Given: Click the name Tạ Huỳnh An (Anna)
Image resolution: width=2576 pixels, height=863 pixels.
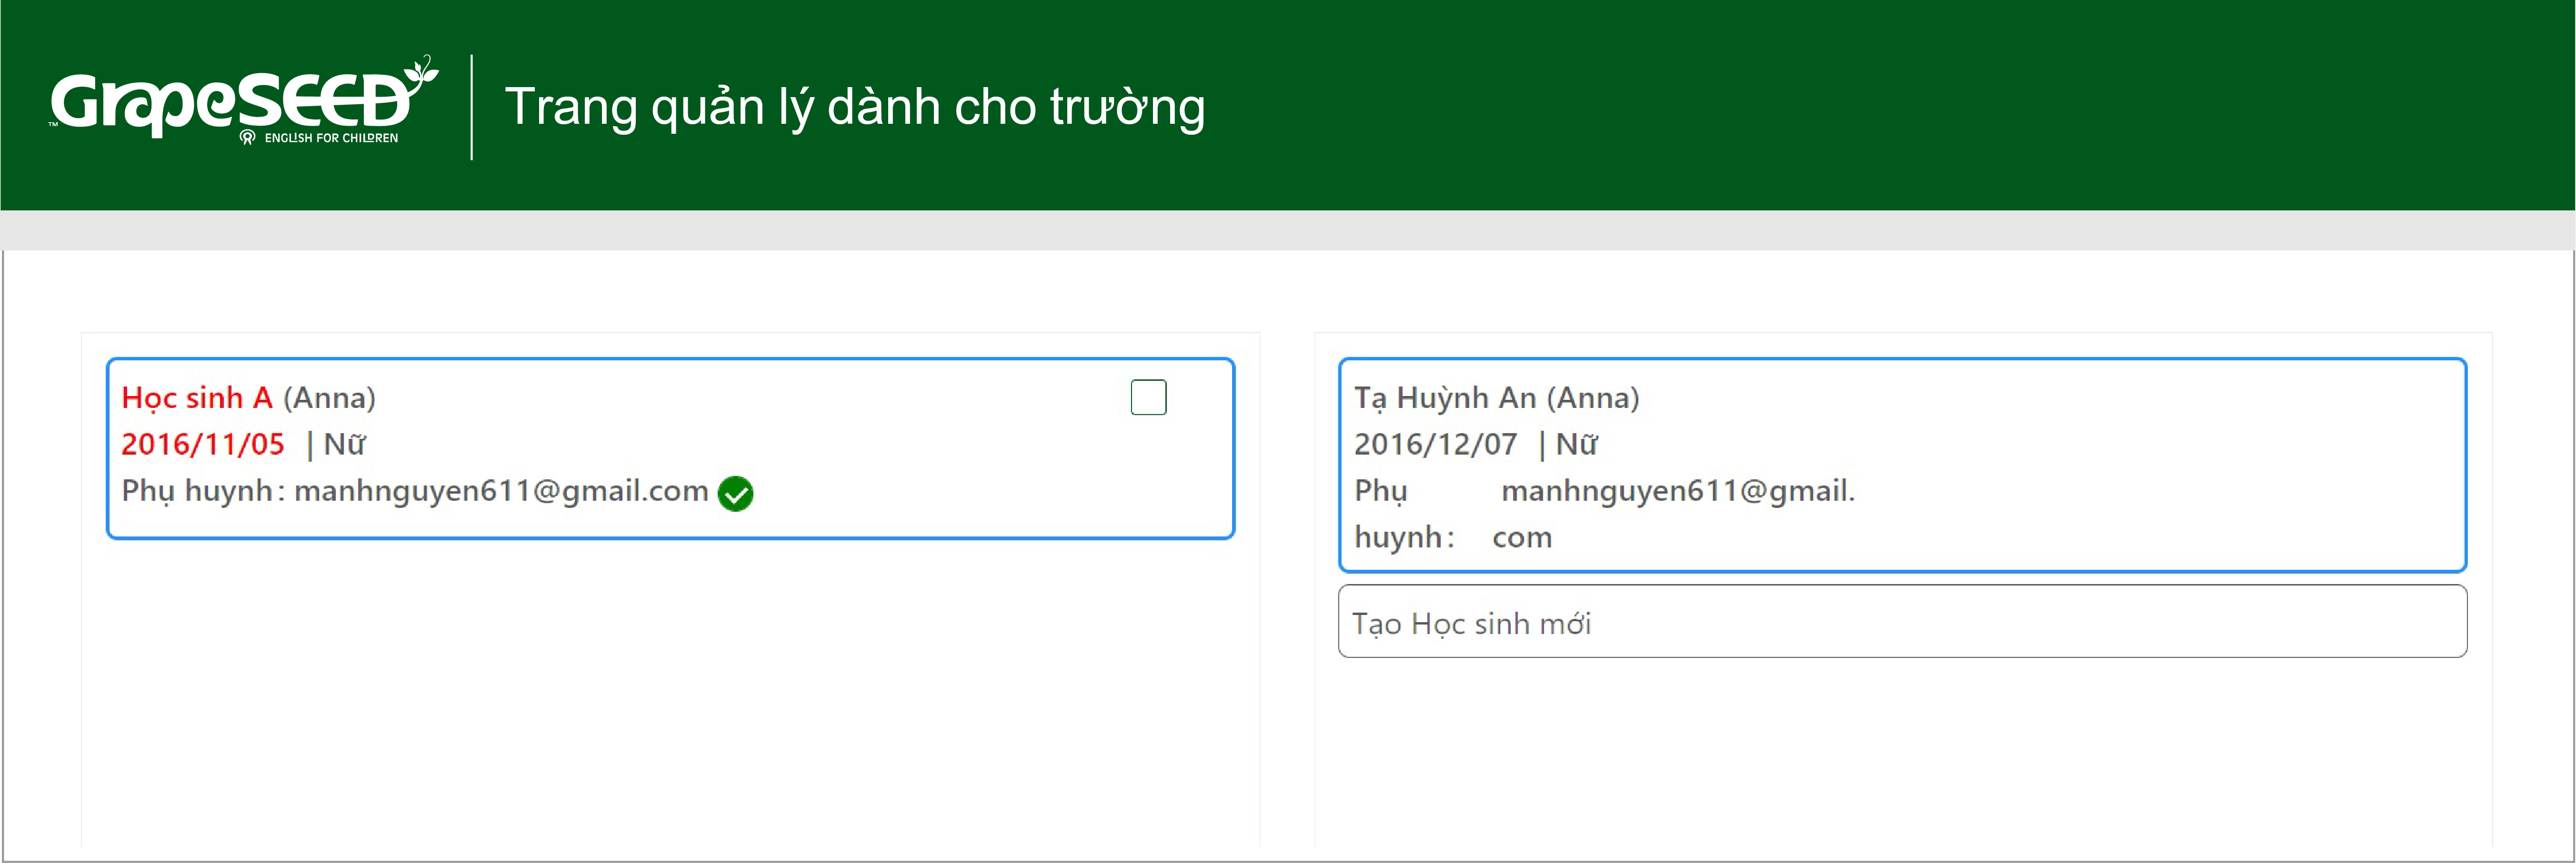Looking at the screenshot, I should pos(1496,398).
